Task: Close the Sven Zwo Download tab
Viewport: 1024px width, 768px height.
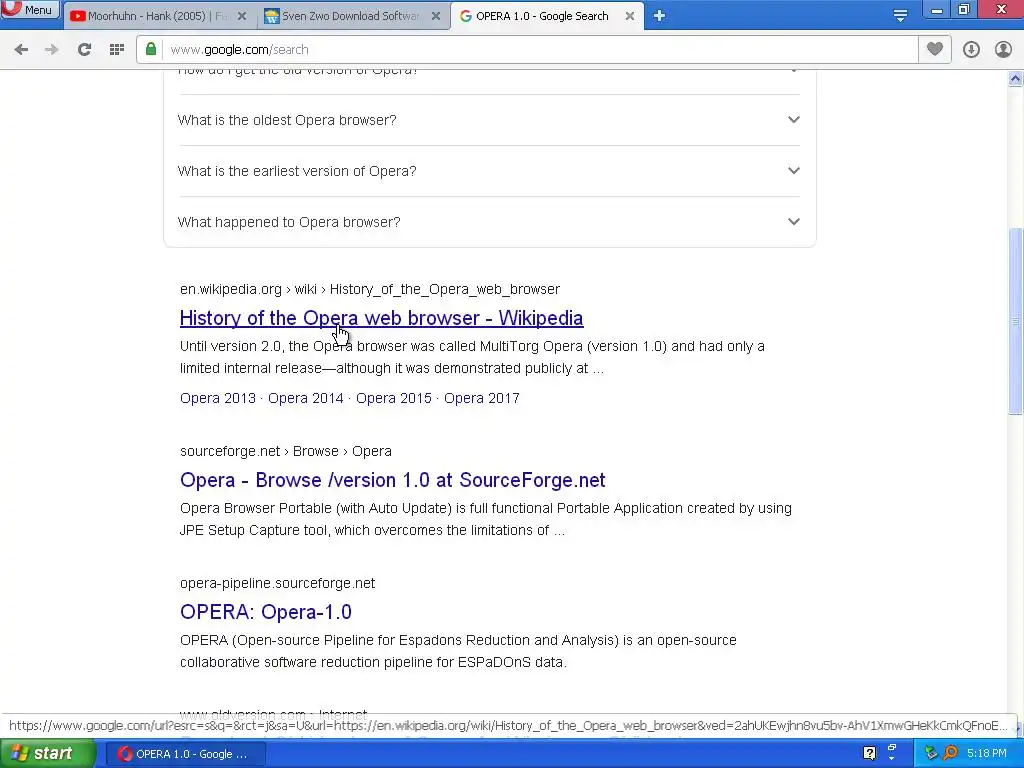Action: [x=436, y=16]
